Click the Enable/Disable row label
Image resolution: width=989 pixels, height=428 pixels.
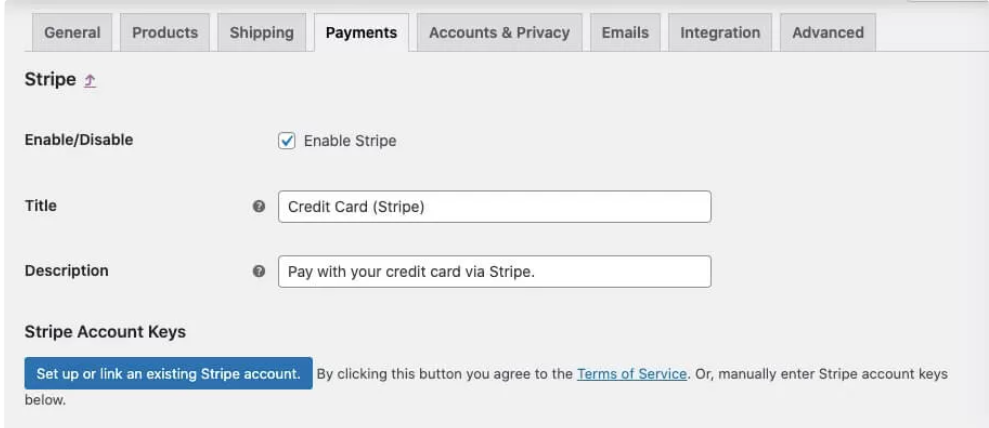78,140
